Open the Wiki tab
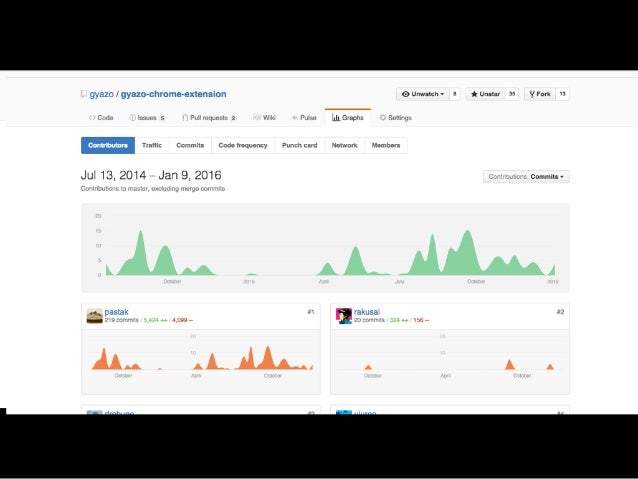Viewport: 638px width, 479px height. (264, 118)
